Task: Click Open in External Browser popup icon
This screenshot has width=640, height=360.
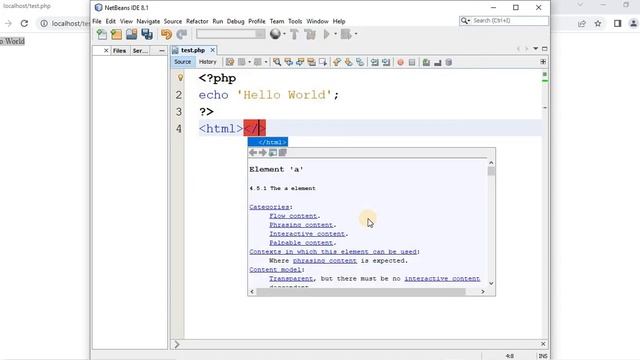Action: pyautogui.click(x=273, y=152)
